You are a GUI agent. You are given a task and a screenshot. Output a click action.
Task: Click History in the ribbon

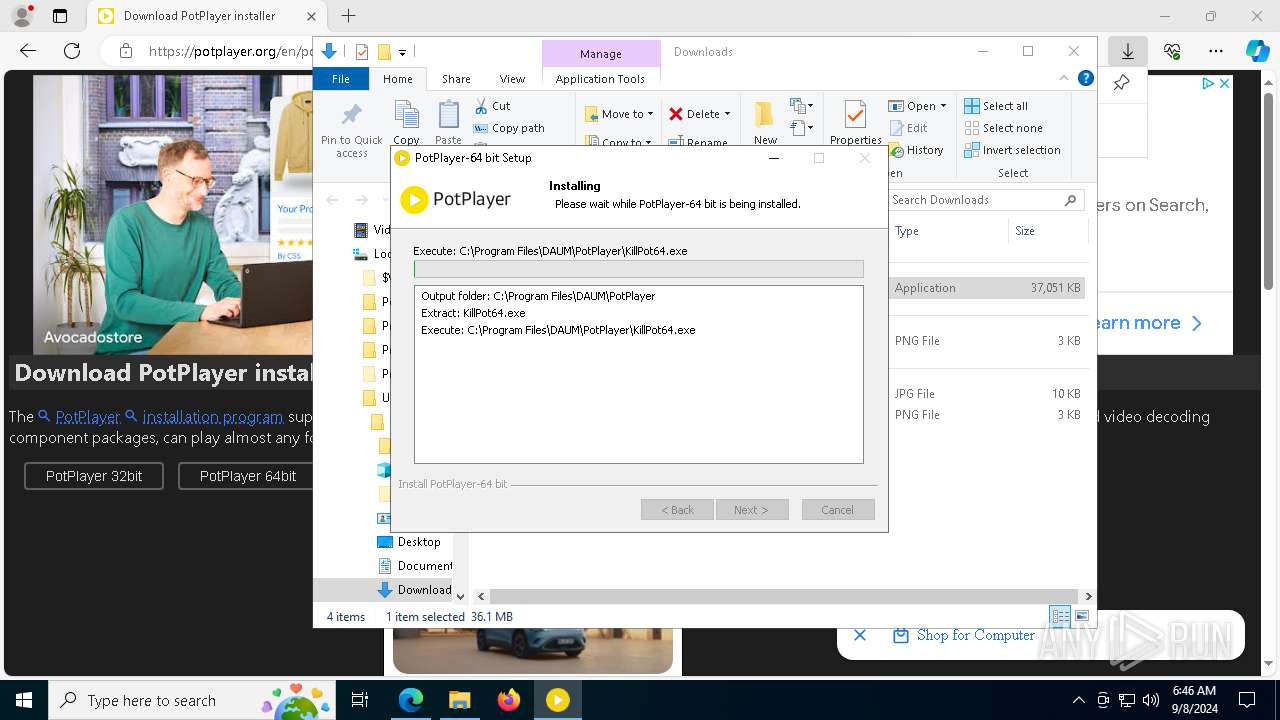[915, 150]
